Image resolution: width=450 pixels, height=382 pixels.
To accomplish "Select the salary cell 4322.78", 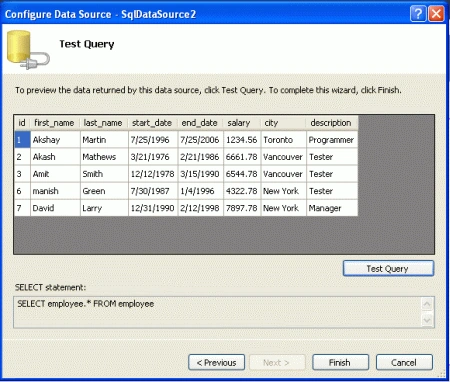I will [242, 191].
